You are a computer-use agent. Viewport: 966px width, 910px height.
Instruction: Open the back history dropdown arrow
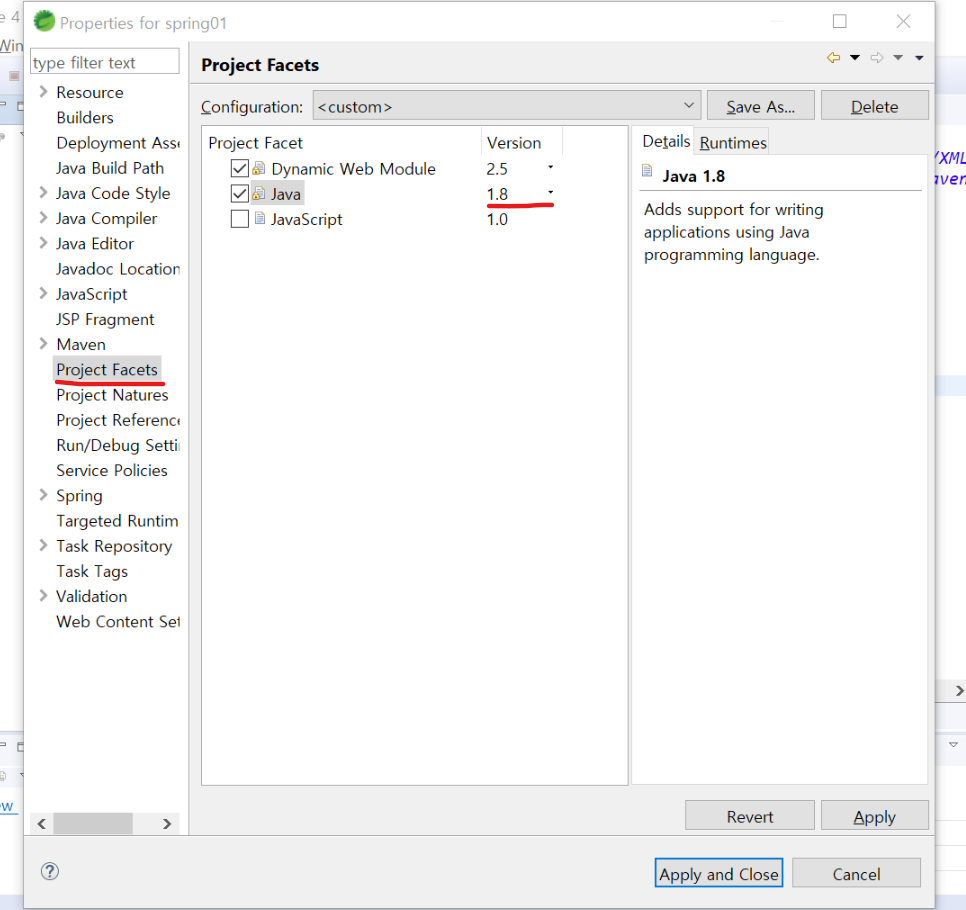pyautogui.click(x=855, y=58)
